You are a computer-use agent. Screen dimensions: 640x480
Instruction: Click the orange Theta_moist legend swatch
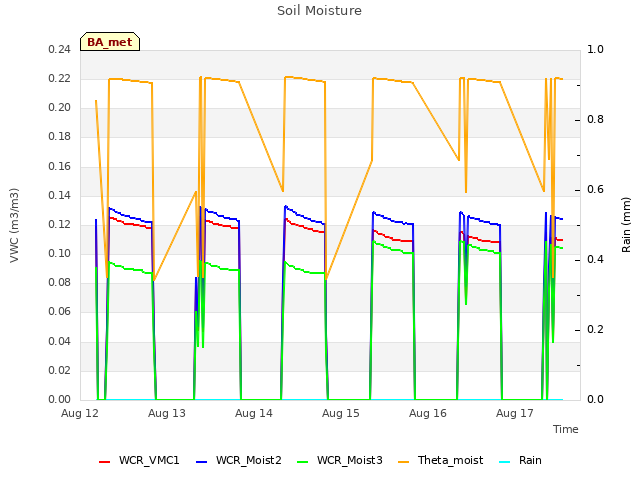click(403, 462)
